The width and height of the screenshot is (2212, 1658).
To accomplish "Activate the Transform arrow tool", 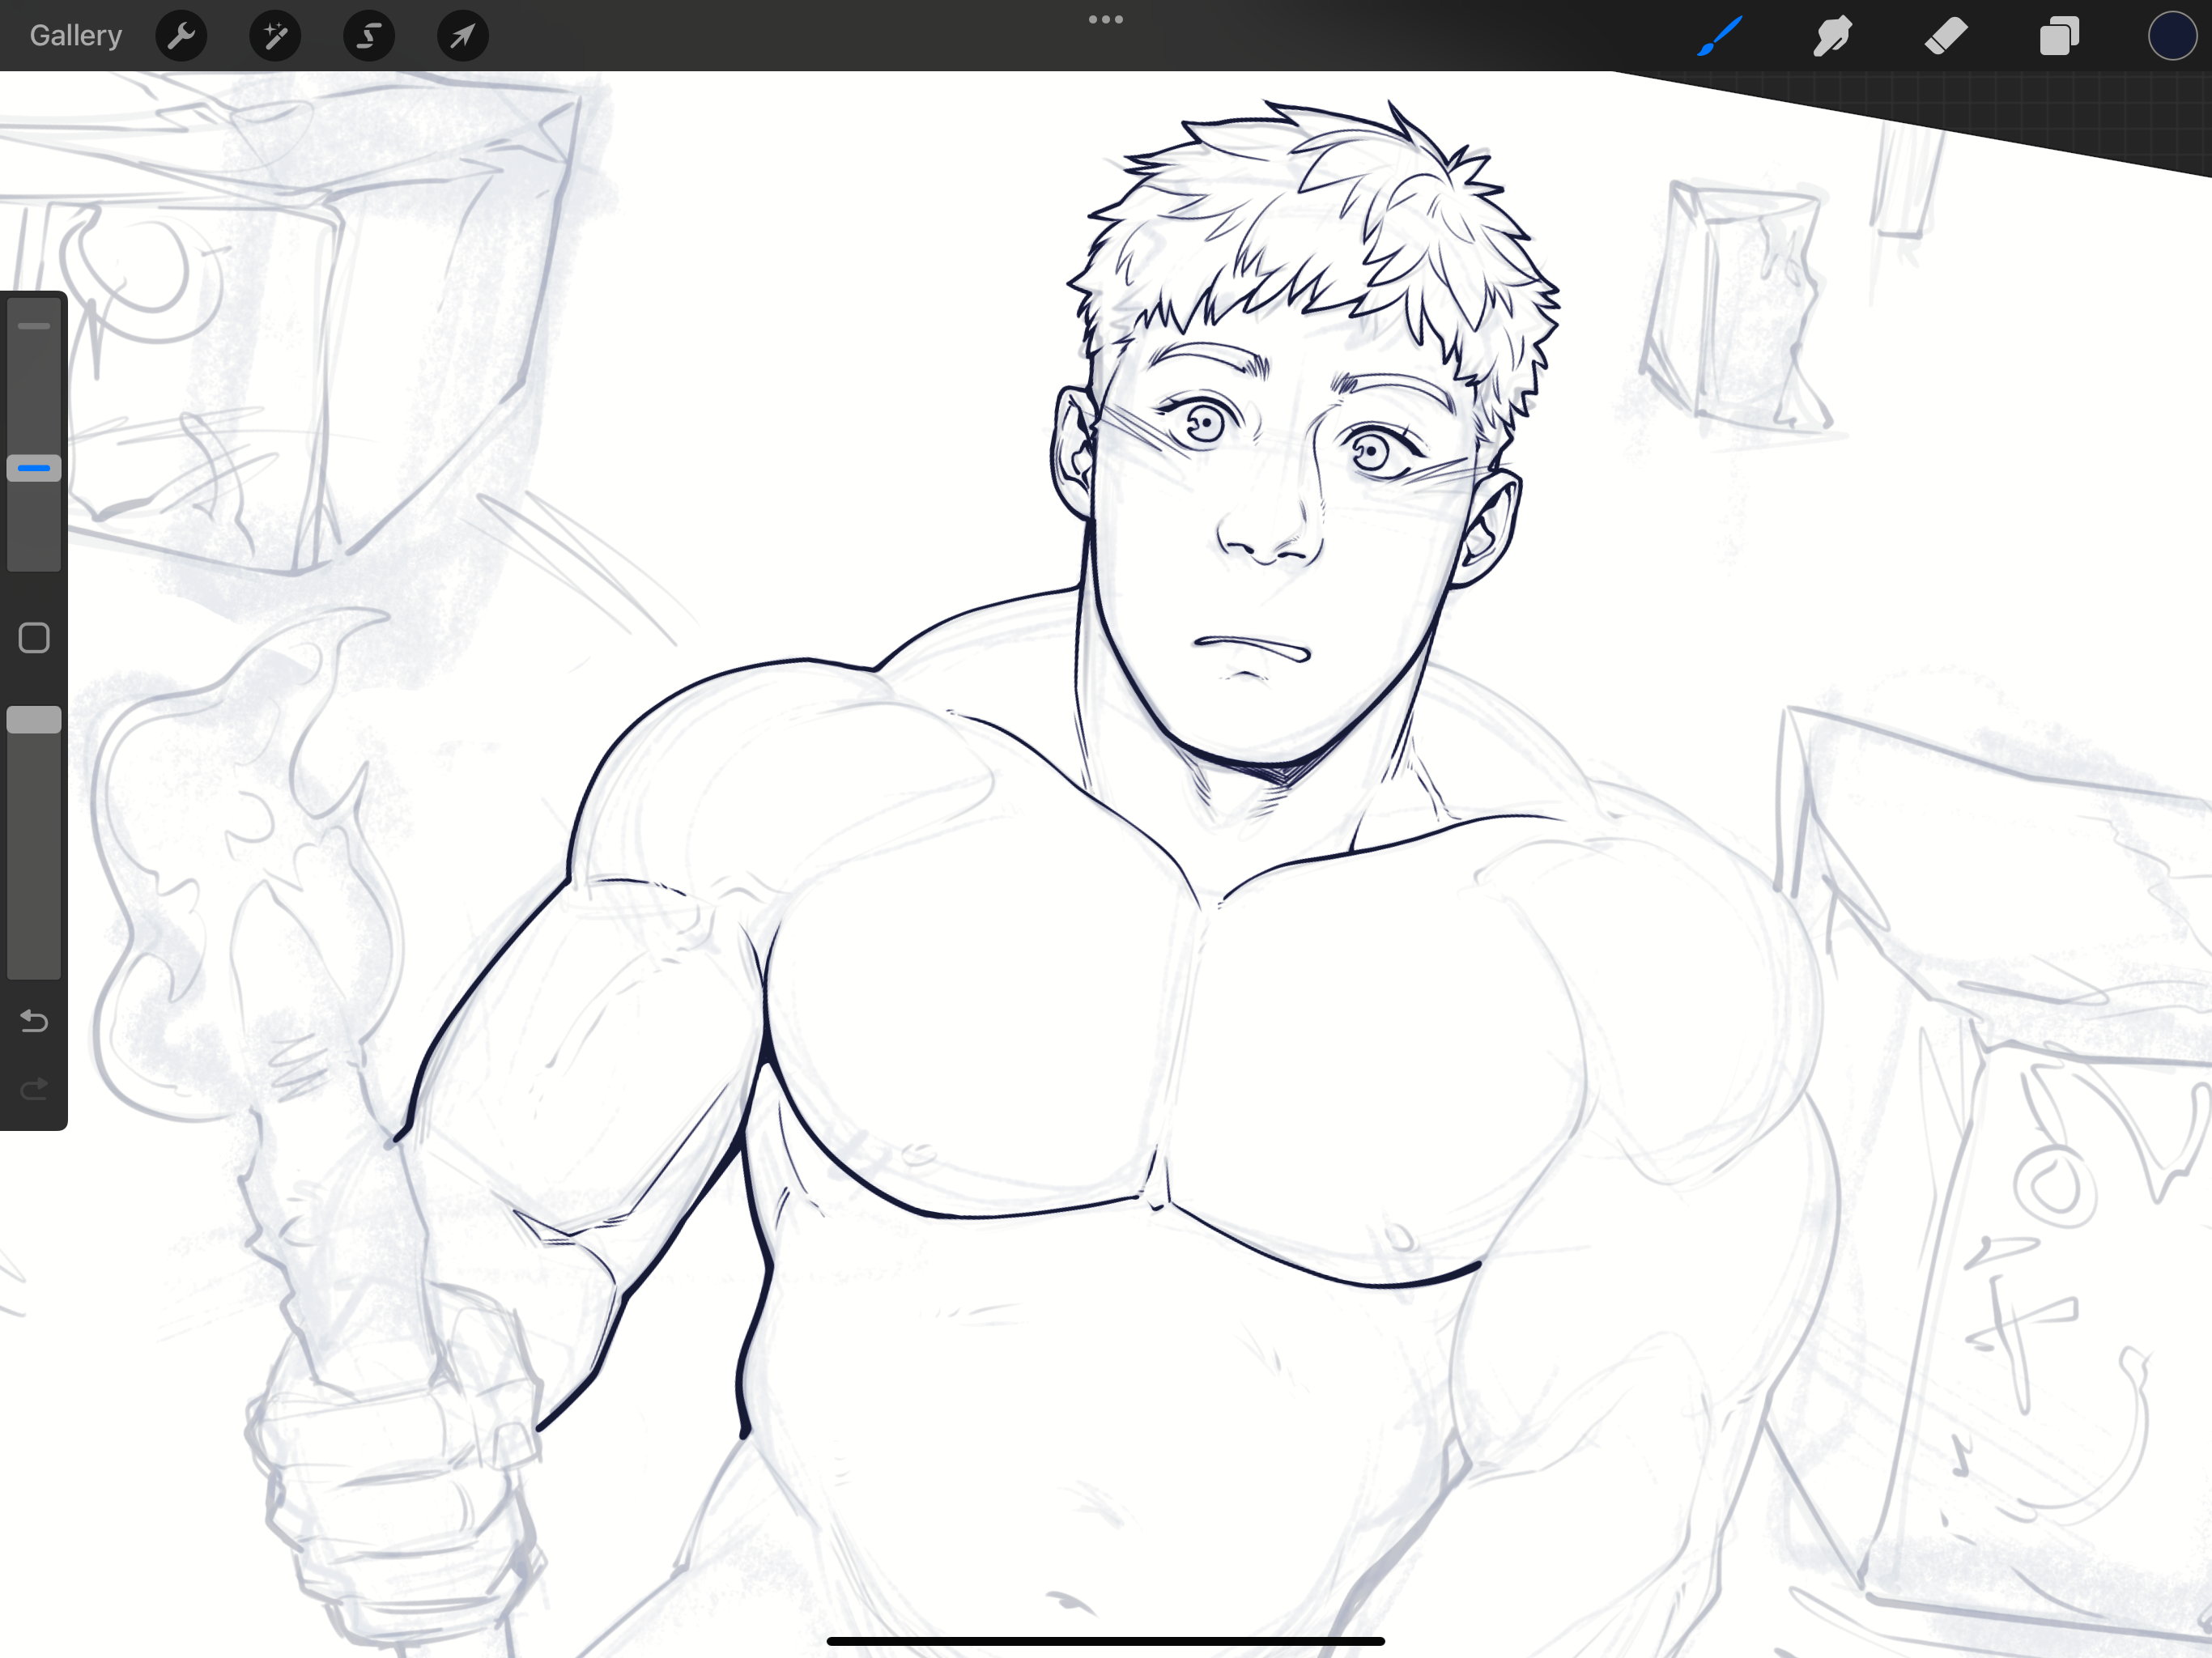I will [463, 36].
